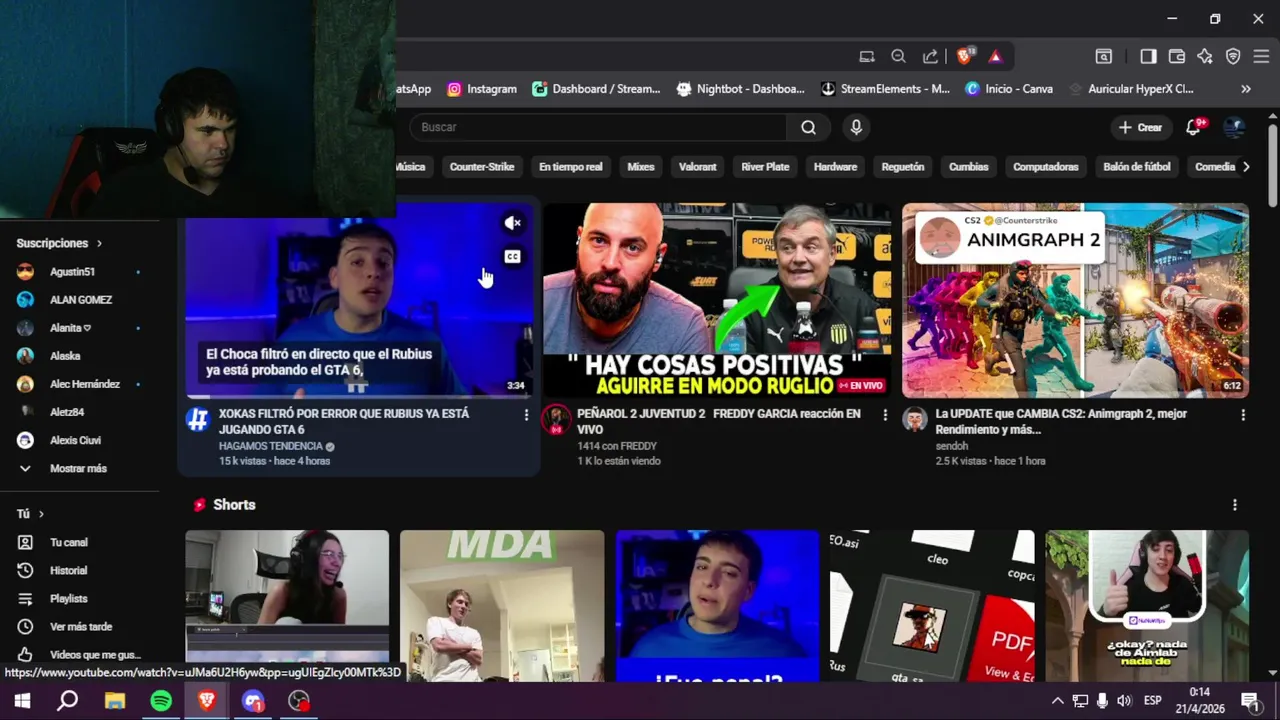Open the Nightbot Dashboard bookmark
This screenshot has width=1280, height=720.
coord(740,89)
